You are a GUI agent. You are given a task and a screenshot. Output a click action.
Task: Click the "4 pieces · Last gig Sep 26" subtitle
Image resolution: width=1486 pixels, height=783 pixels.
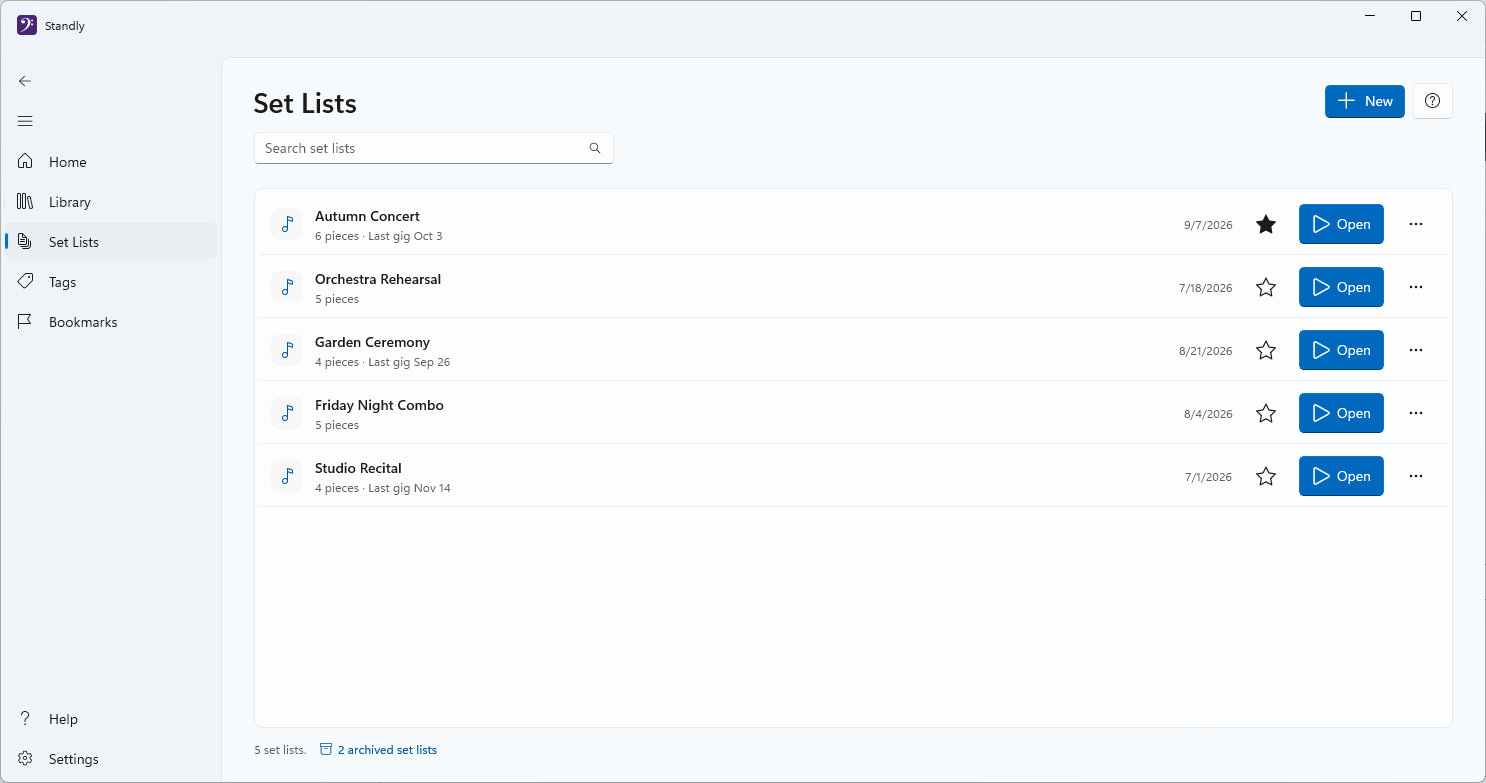click(382, 362)
